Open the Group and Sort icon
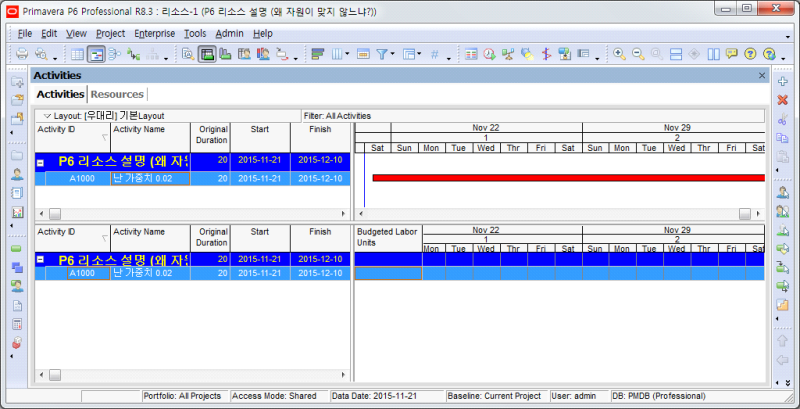The height and width of the screenshot is (409, 800). tap(409, 54)
